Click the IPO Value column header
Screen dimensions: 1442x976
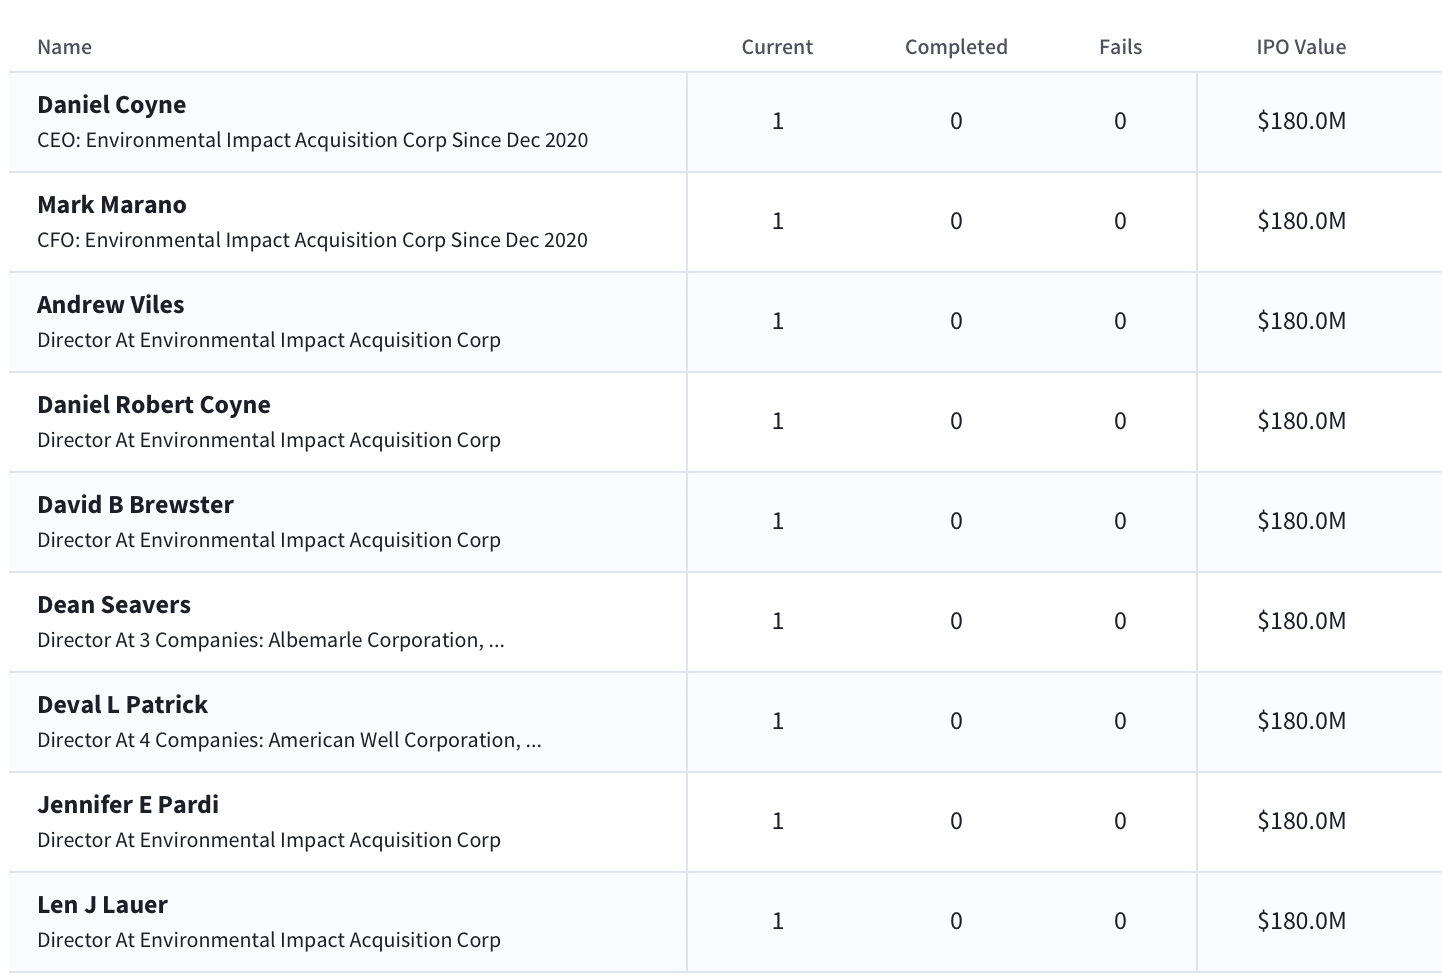(x=1301, y=47)
